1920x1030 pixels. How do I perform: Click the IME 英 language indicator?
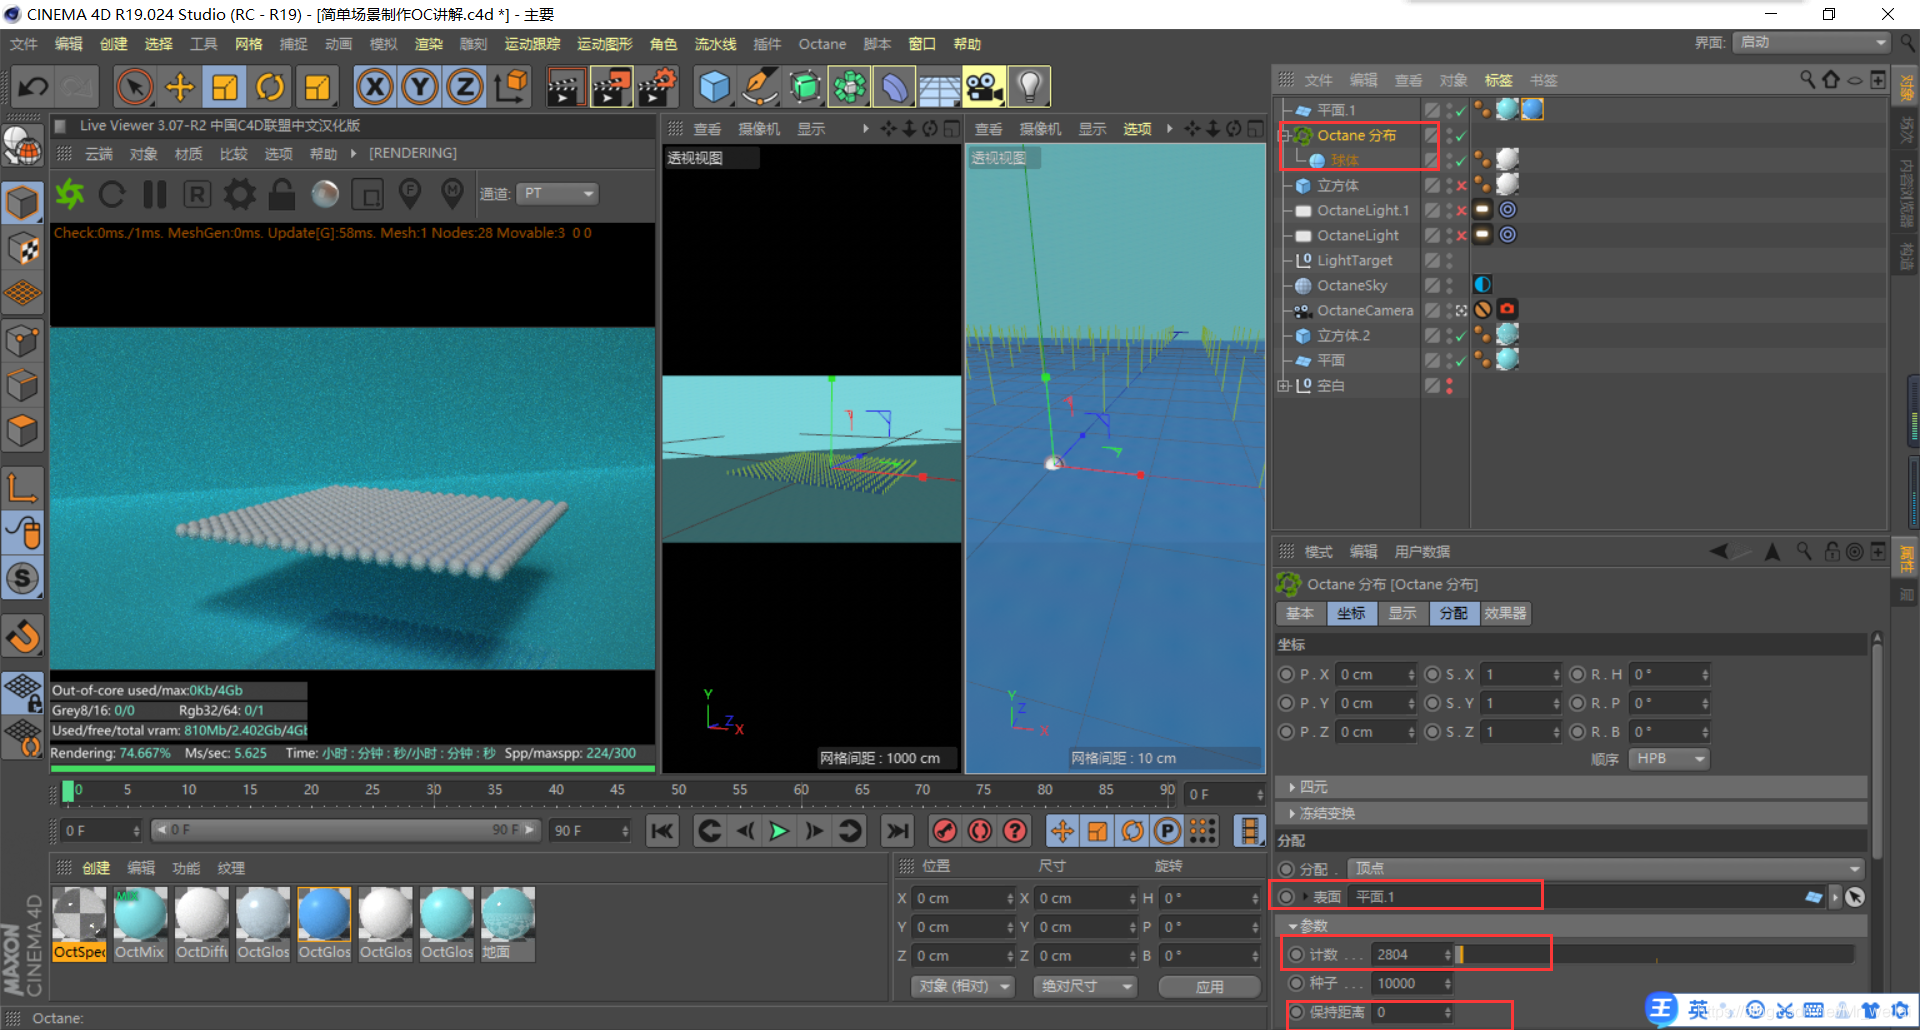pos(1698,1010)
